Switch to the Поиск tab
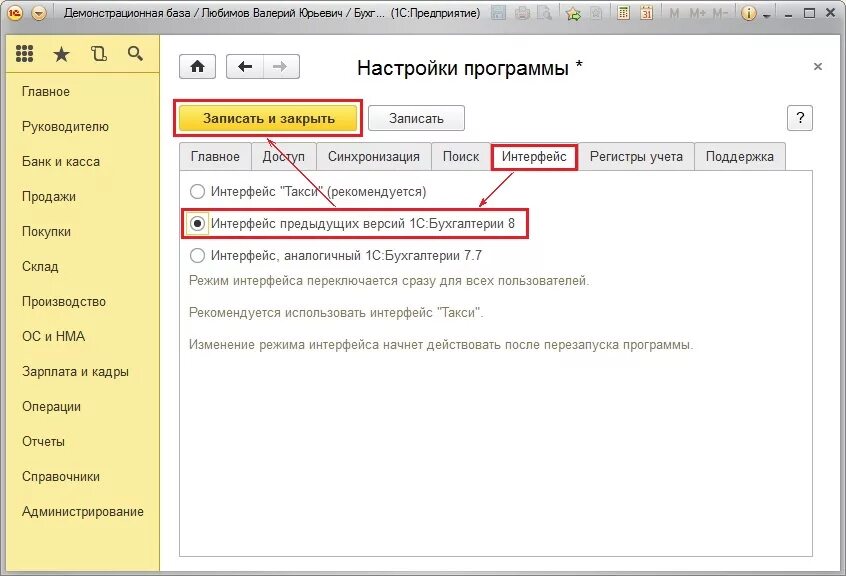The width and height of the screenshot is (846, 576). 461,156
